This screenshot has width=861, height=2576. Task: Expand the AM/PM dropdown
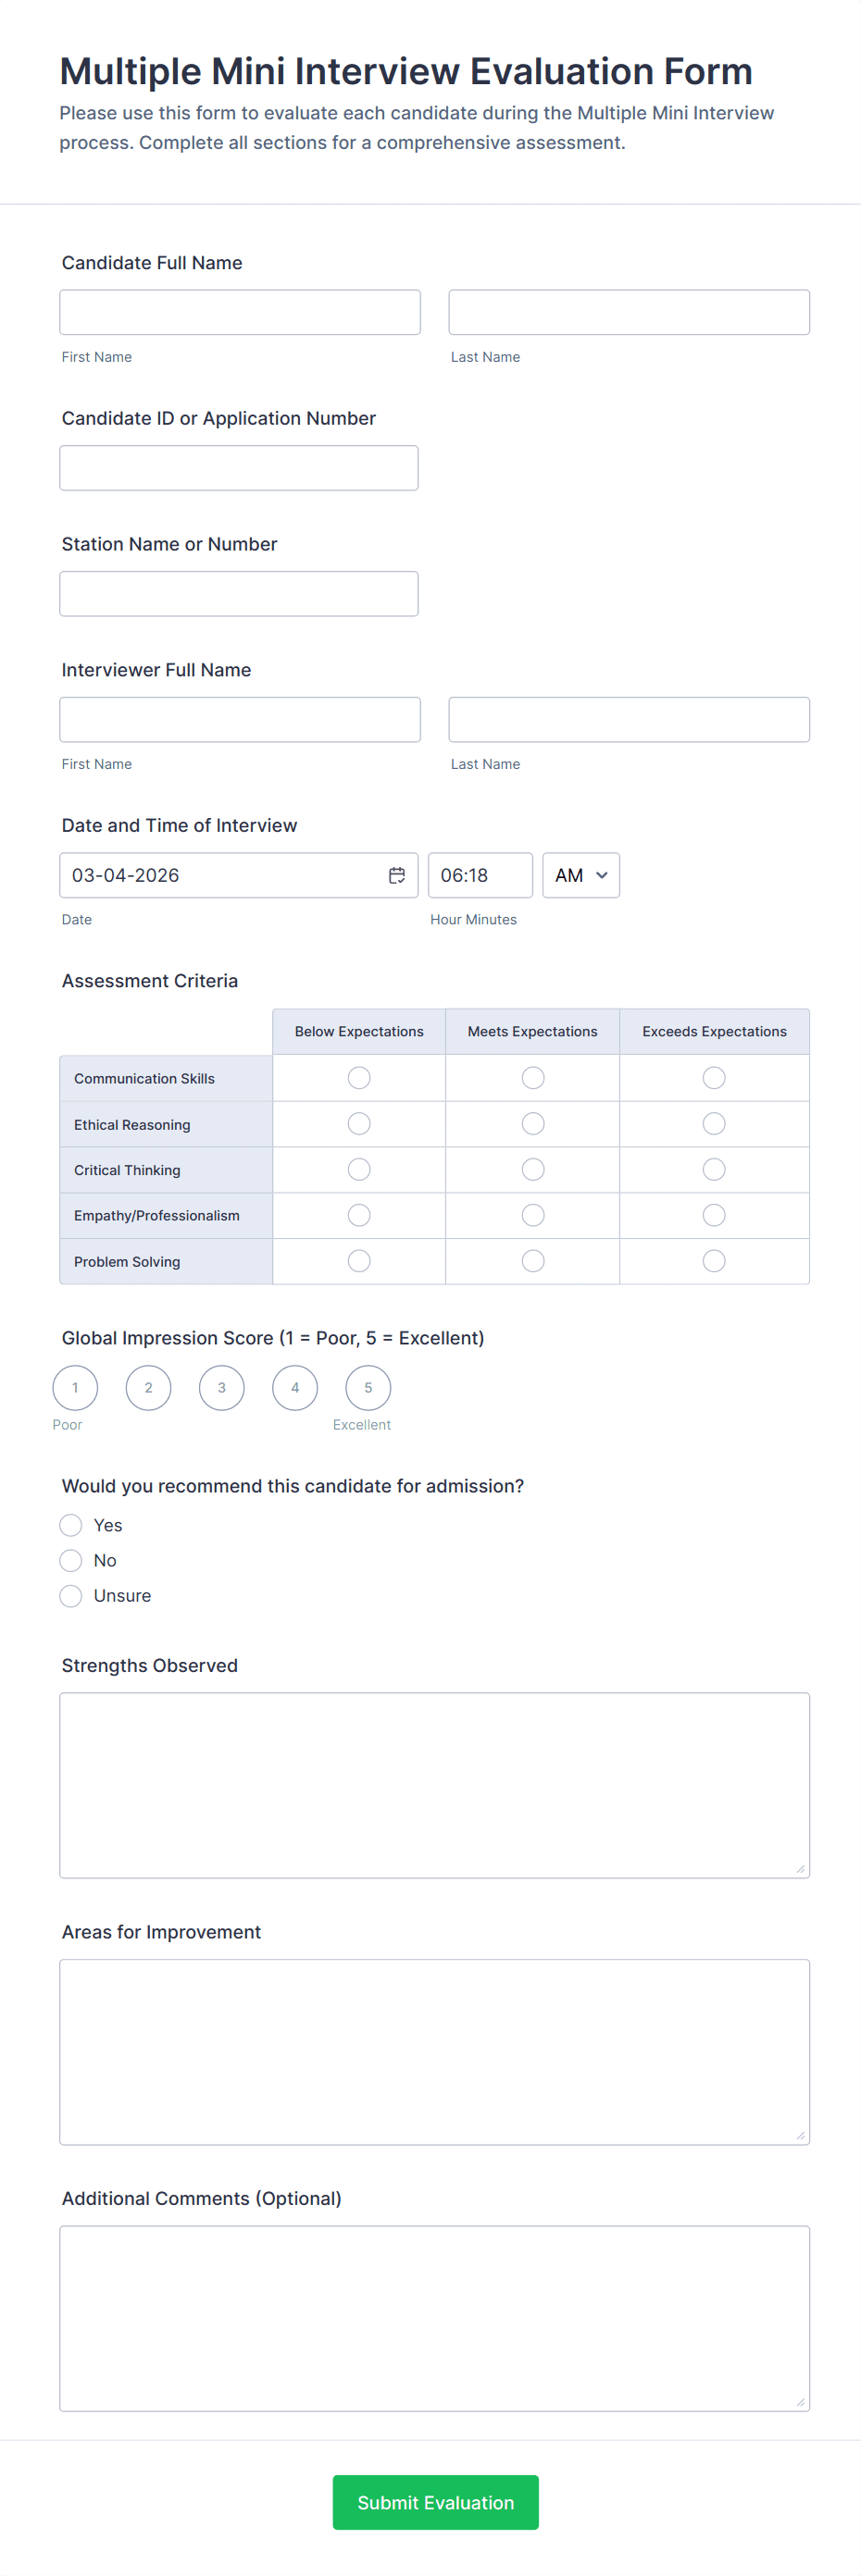[581, 875]
